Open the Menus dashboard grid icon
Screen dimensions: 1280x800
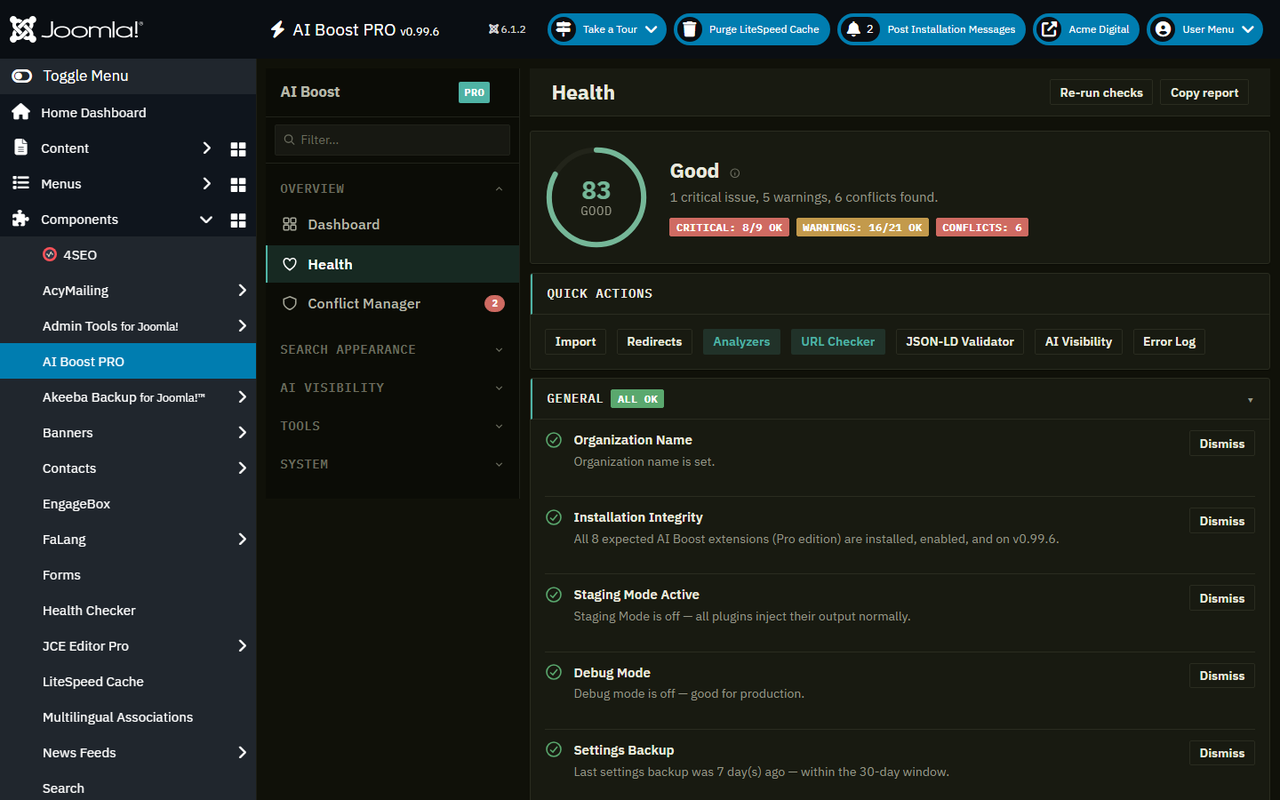[238, 184]
